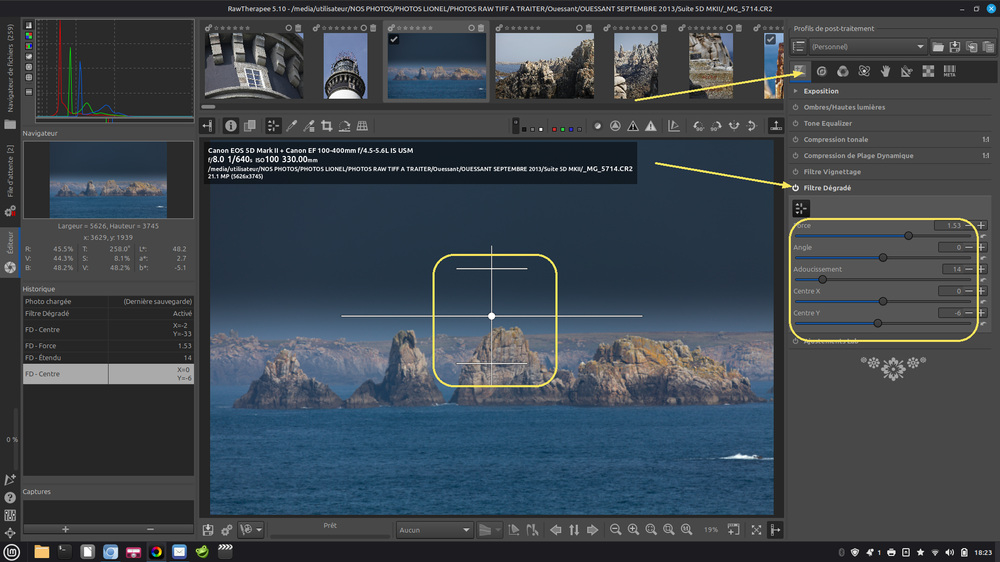This screenshot has width=1000, height=562.
Task: Open the (Personnel) profile dropdown
Action: (867, 47)
